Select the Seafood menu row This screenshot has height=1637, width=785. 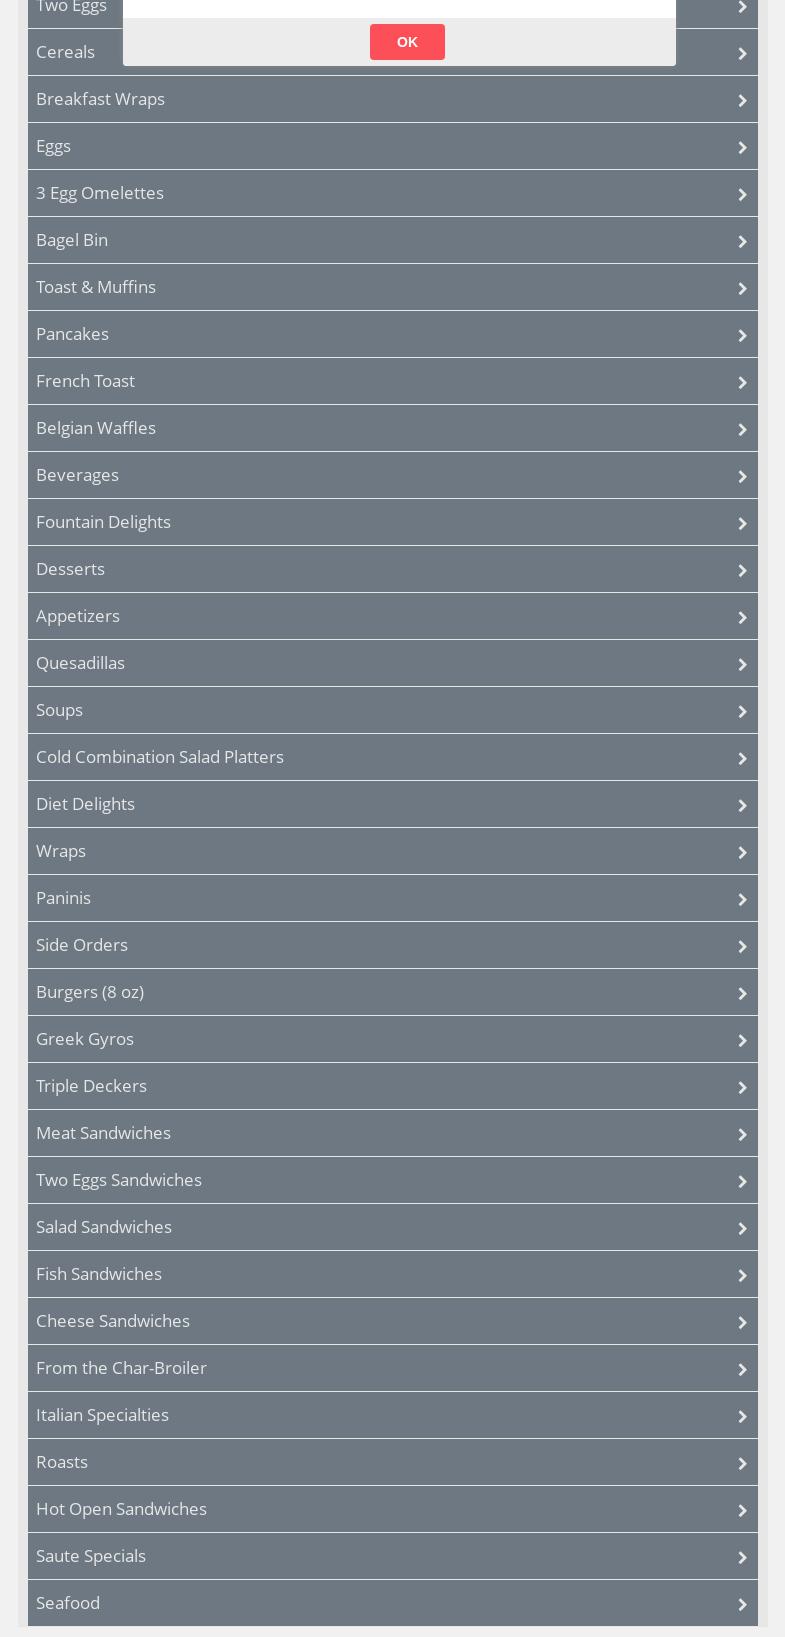tap(68, 1603)
